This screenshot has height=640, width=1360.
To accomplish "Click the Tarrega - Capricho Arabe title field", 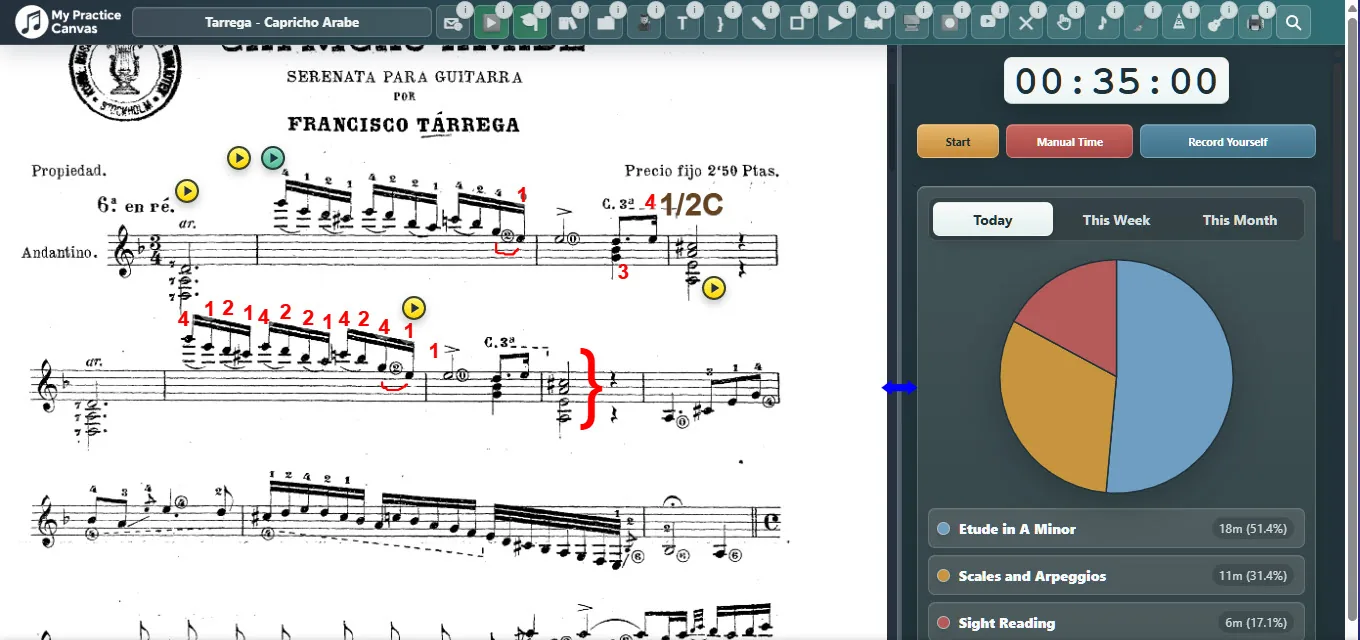I will tap(282, 22).
